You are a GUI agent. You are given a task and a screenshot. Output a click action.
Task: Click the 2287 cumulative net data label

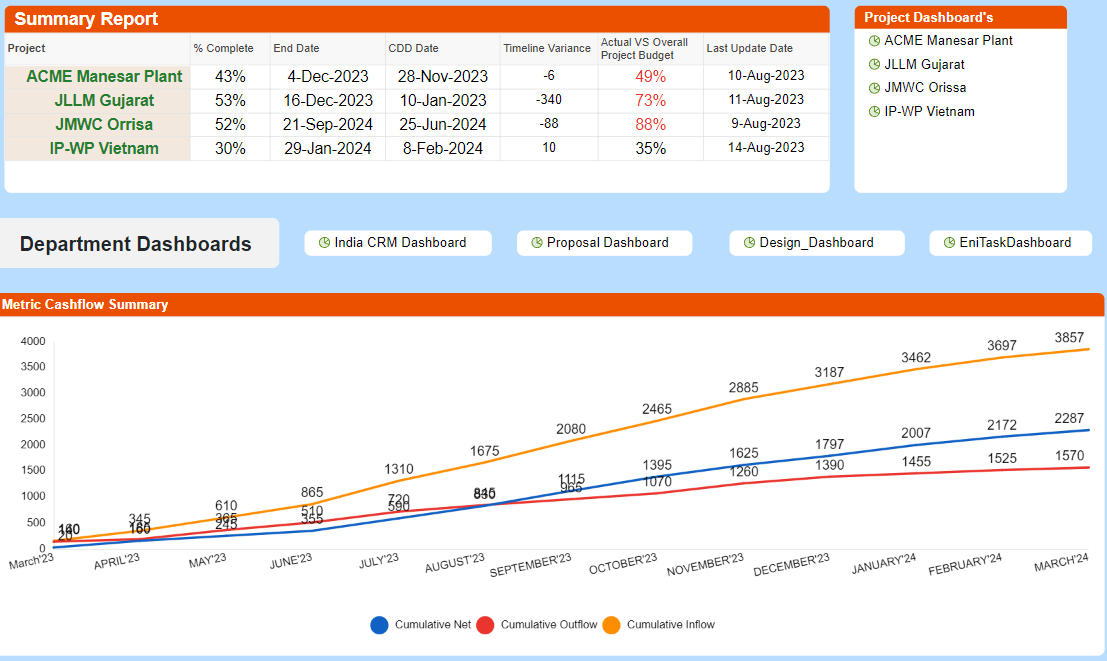[x=1069, y=419]
